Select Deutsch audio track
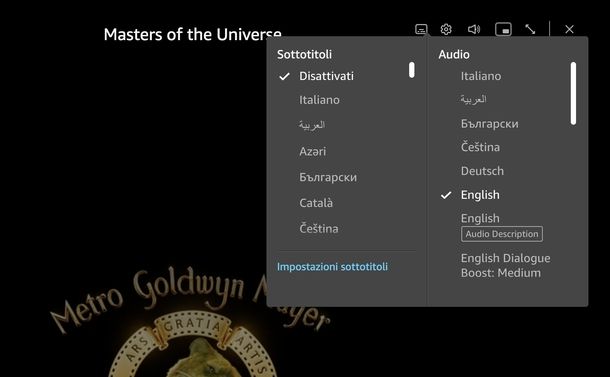610x377 pixels. (482, 171)
